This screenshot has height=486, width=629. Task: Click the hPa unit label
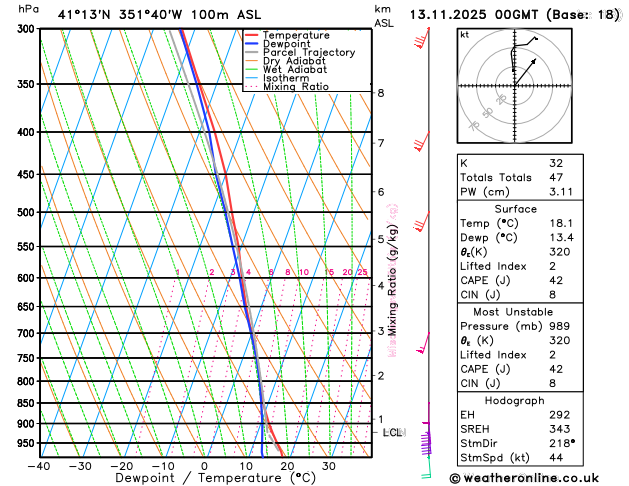(x=28, y=9)
